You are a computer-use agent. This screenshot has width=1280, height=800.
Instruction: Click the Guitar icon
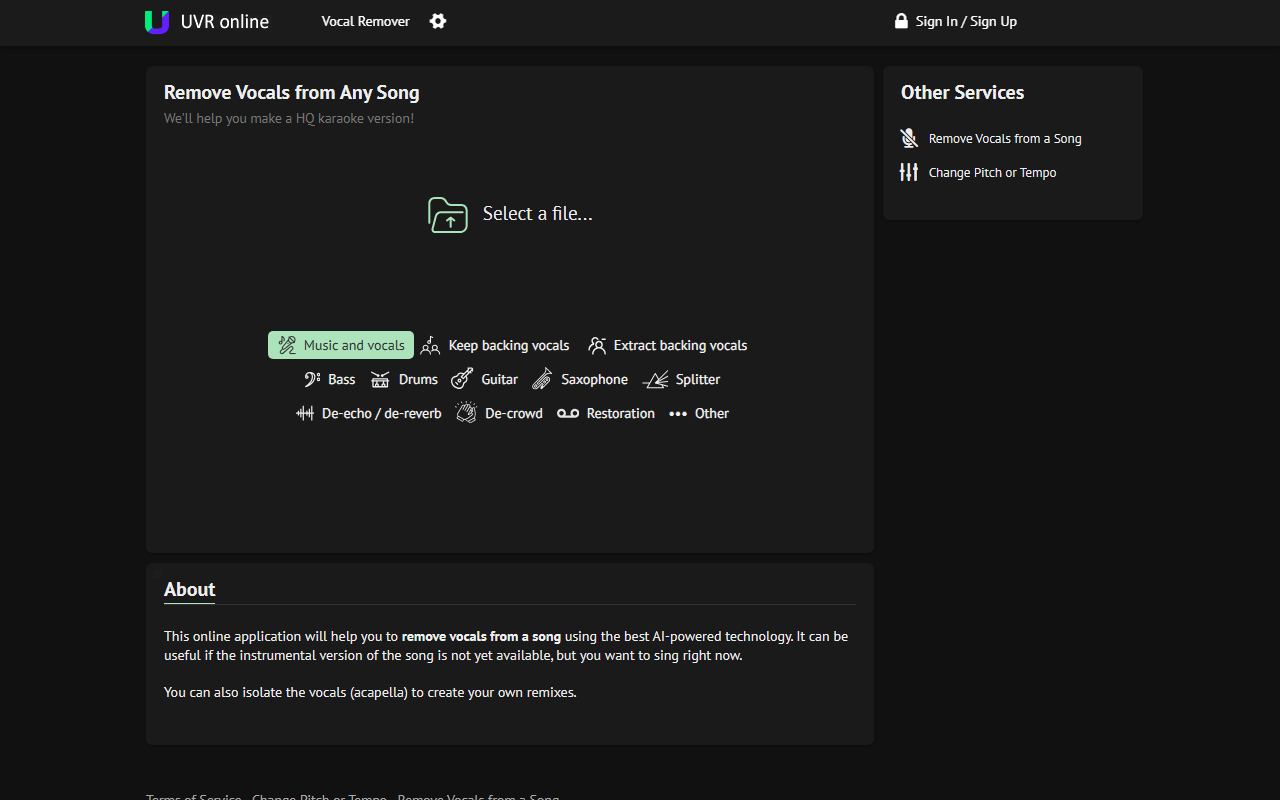pos(462,379)
